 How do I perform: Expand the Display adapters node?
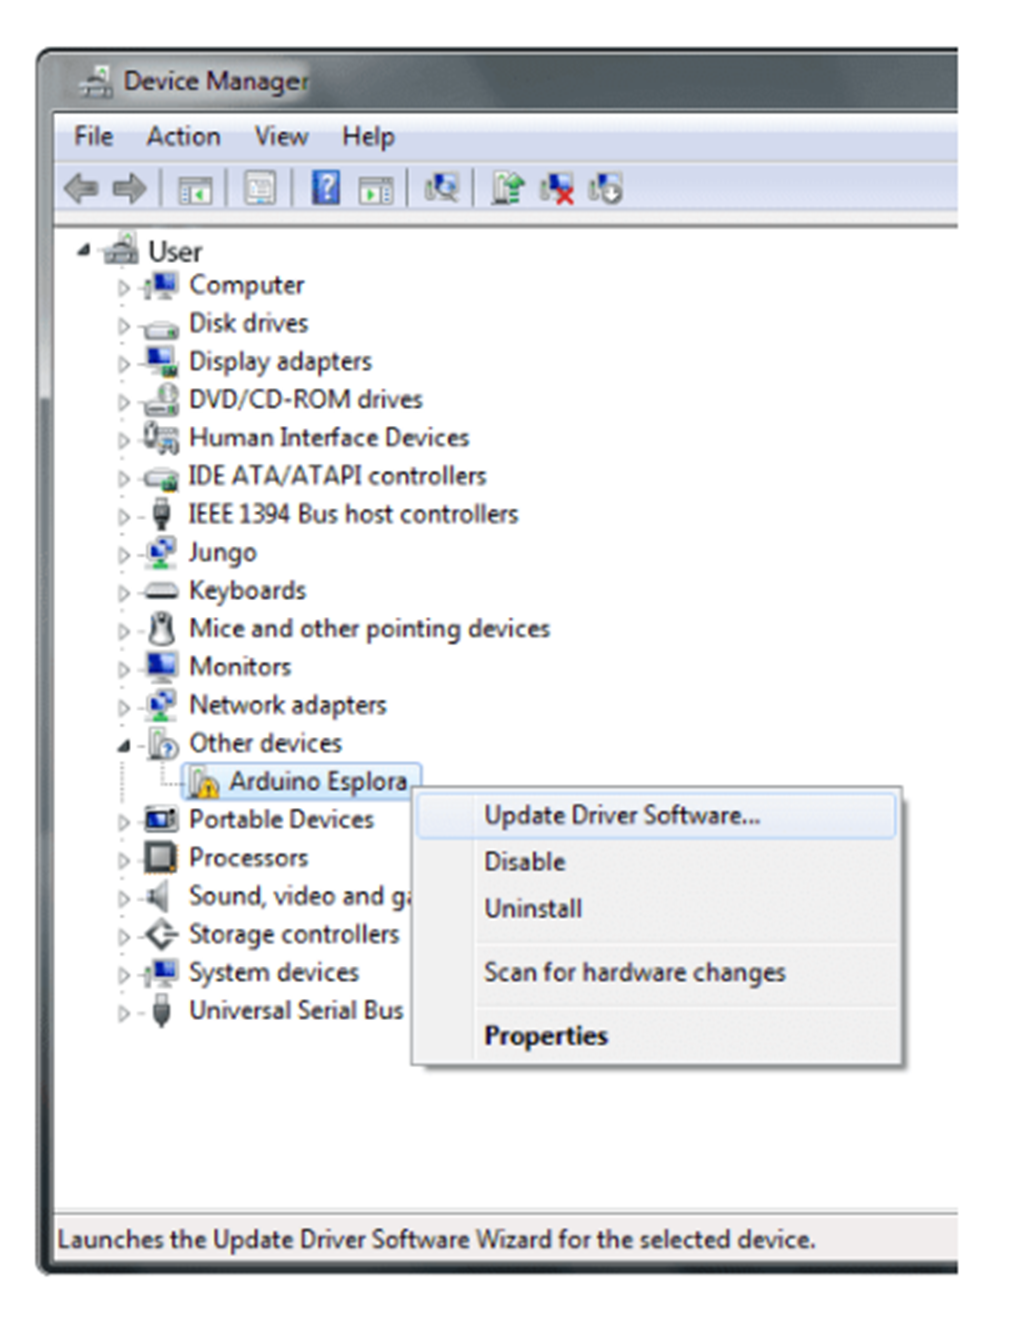coord(123,364)
